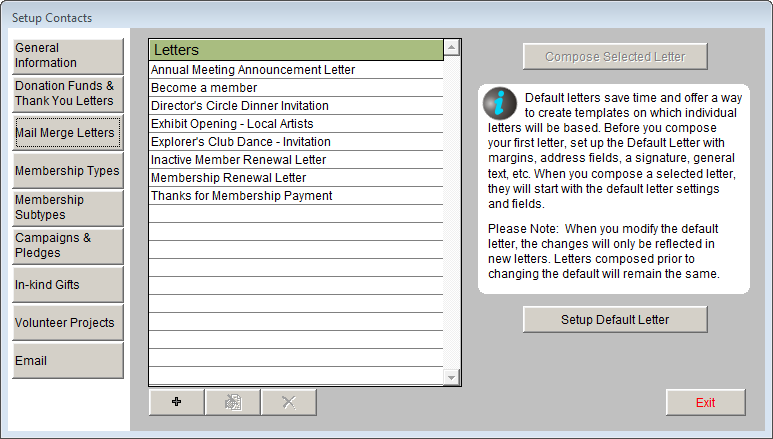Open the Email setup section

[68, 360]
